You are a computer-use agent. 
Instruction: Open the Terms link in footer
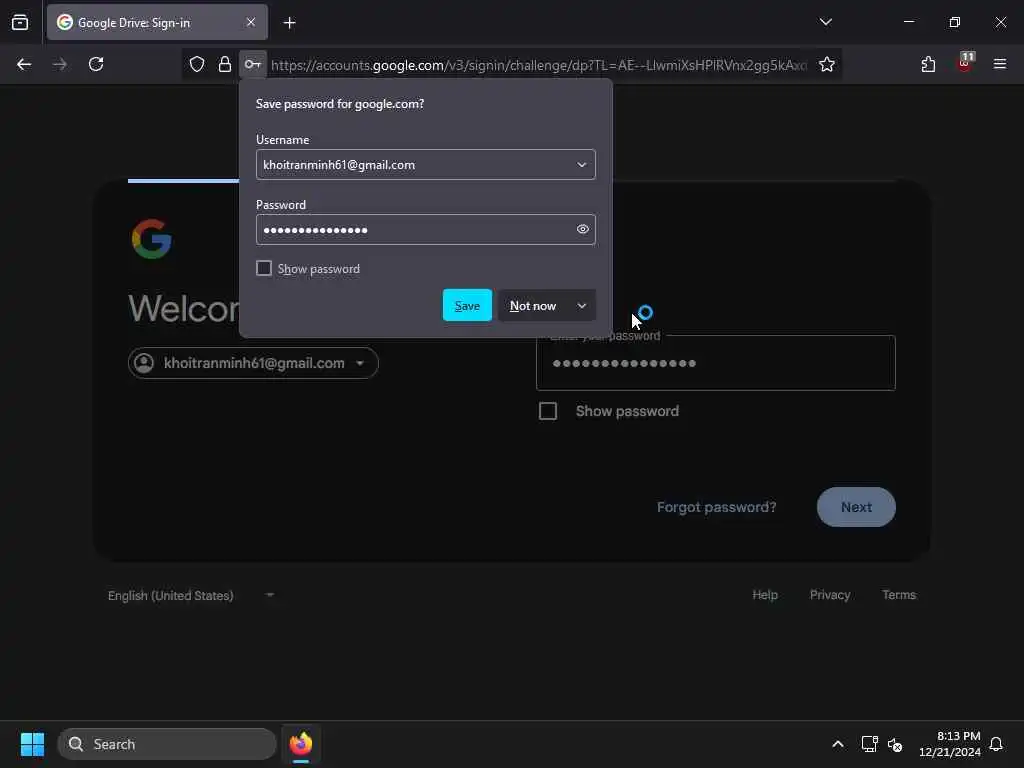[x=899, y=594]
